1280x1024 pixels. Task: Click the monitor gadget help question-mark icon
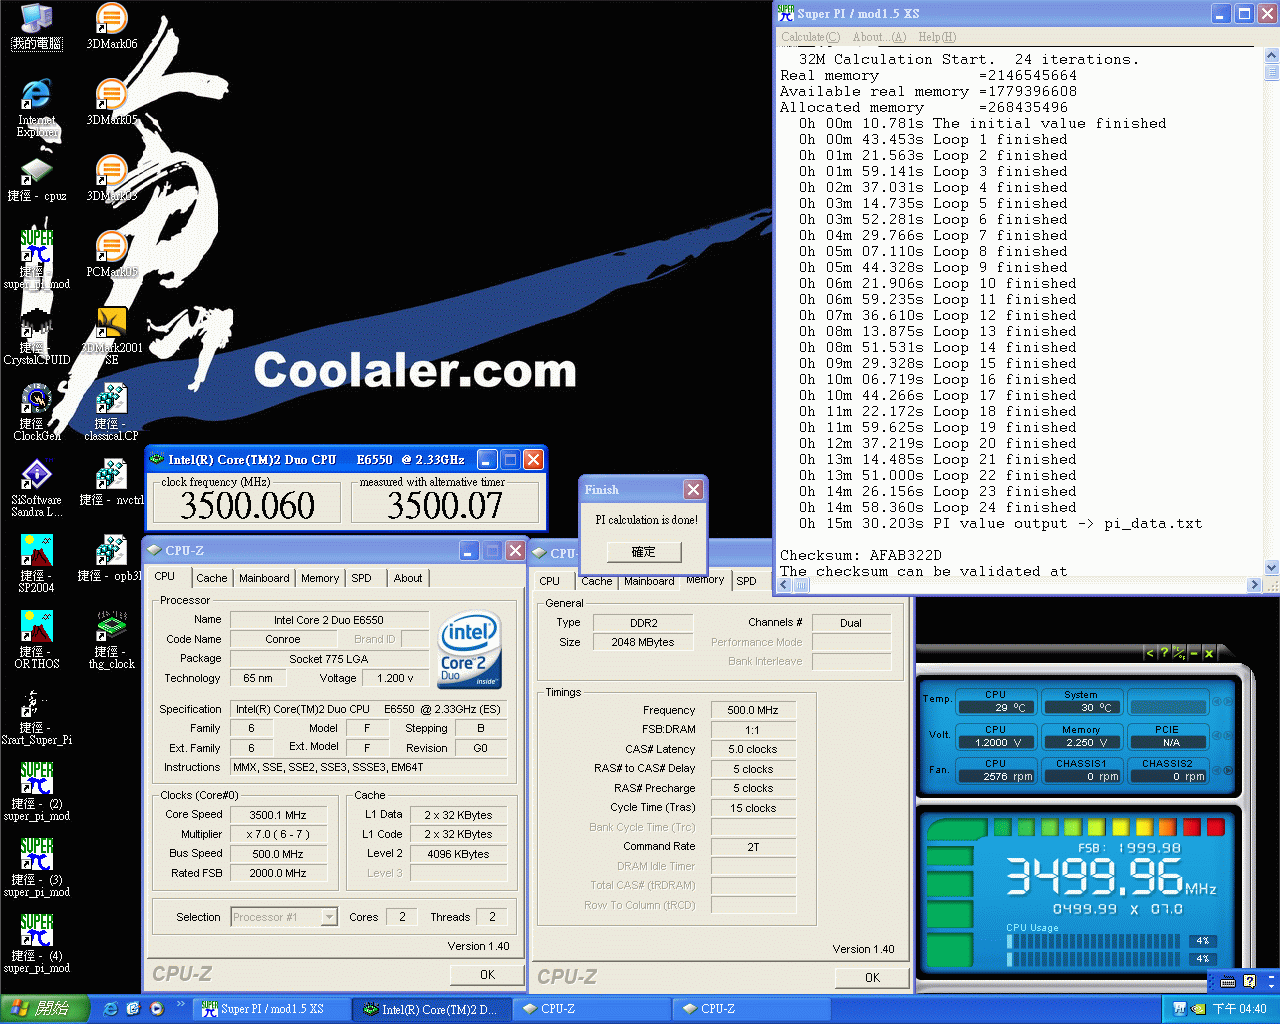tap(1164, 653)
